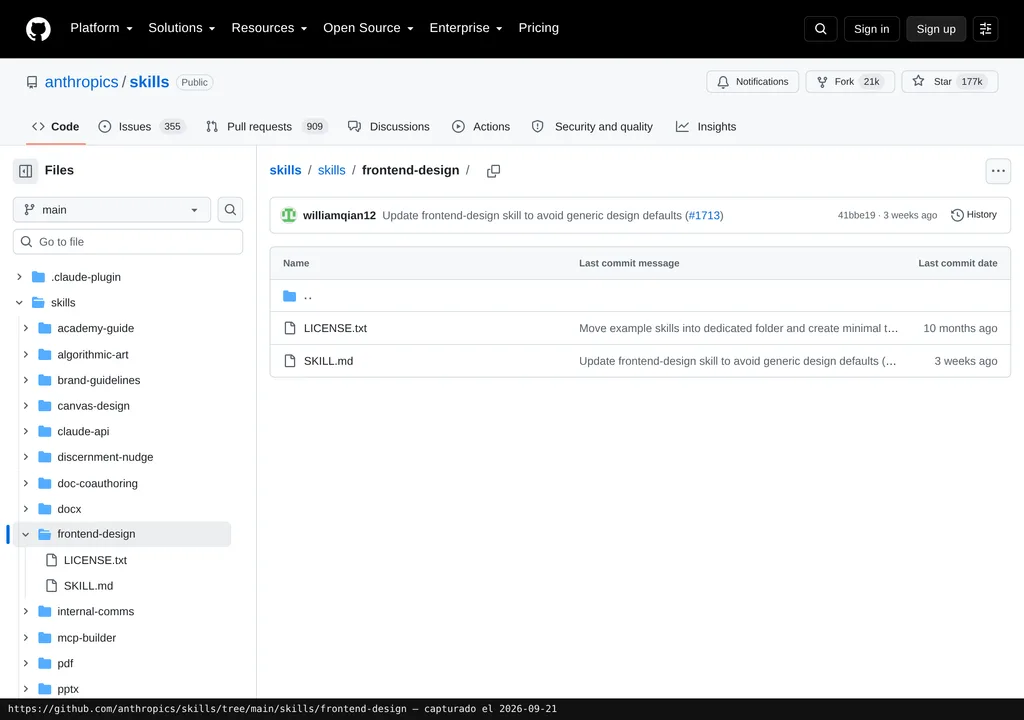Collapse the frontend-design folder chevron
The image size is (1024, 720).
(x=25, y=534)
